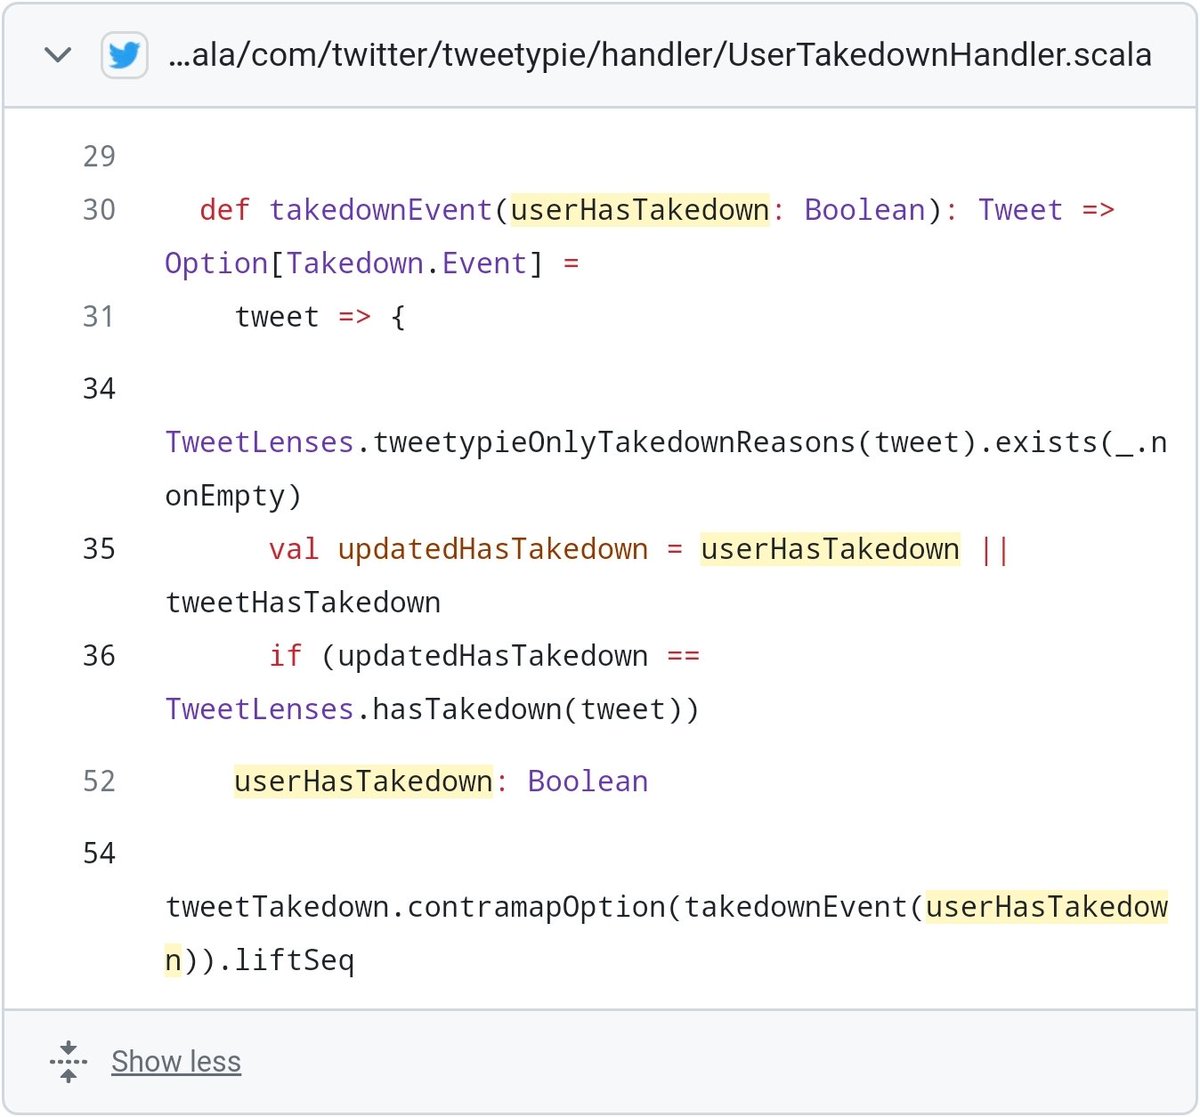This screenshot has height=1117, width=1200.
Task: Click the "Show less" link
Action: (176, 1061)
